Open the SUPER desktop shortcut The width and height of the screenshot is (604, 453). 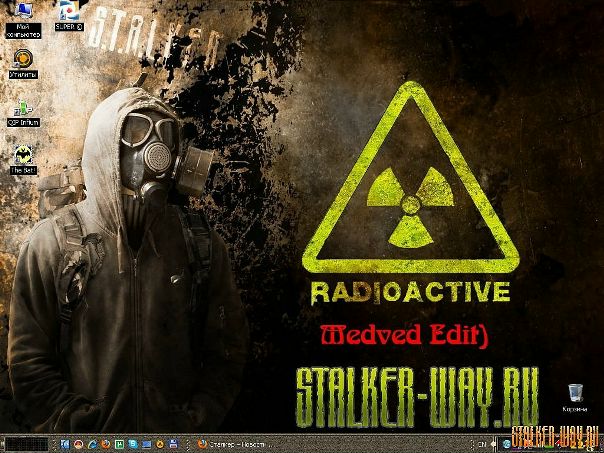point(70,16)
